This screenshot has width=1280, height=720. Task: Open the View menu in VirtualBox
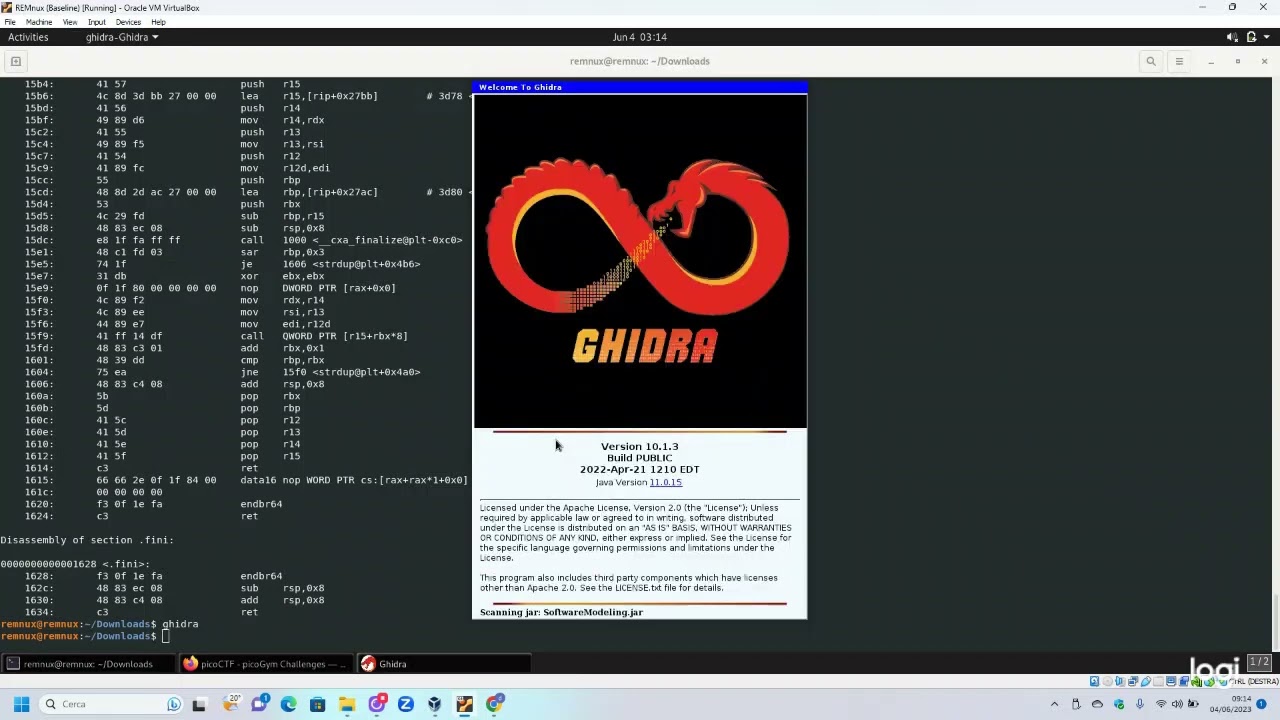70,22
